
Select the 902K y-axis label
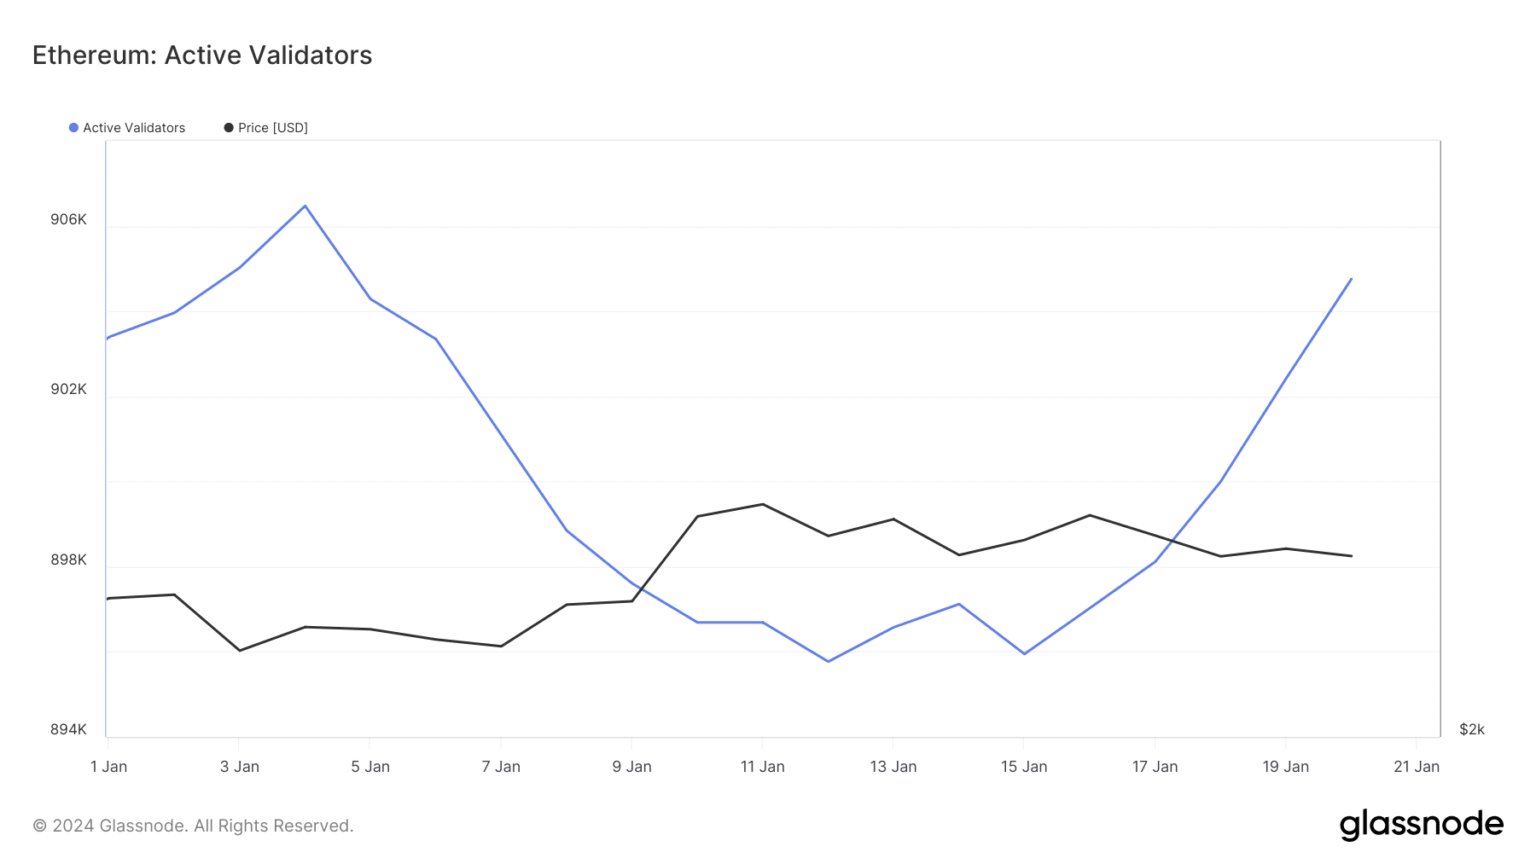pyautogui.click(x=69, y=390)
